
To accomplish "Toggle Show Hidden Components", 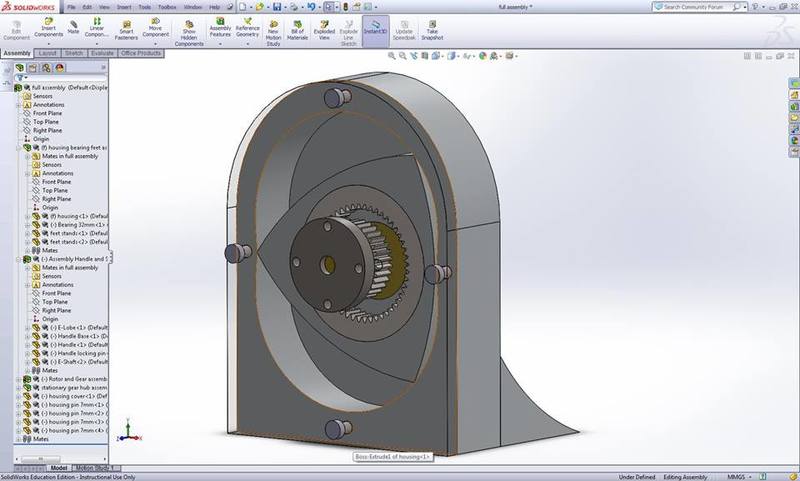I will pos(188,28).
